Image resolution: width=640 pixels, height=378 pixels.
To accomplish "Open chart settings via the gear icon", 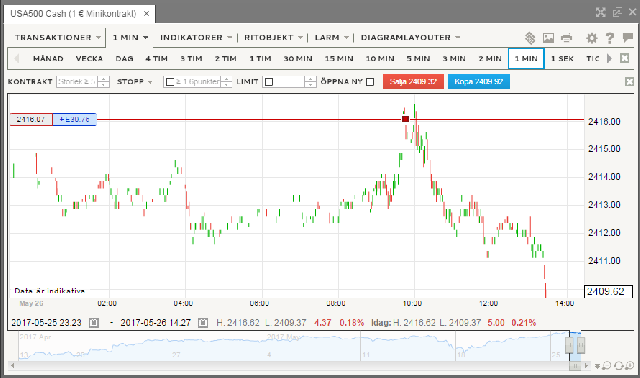I will [591, 38].
